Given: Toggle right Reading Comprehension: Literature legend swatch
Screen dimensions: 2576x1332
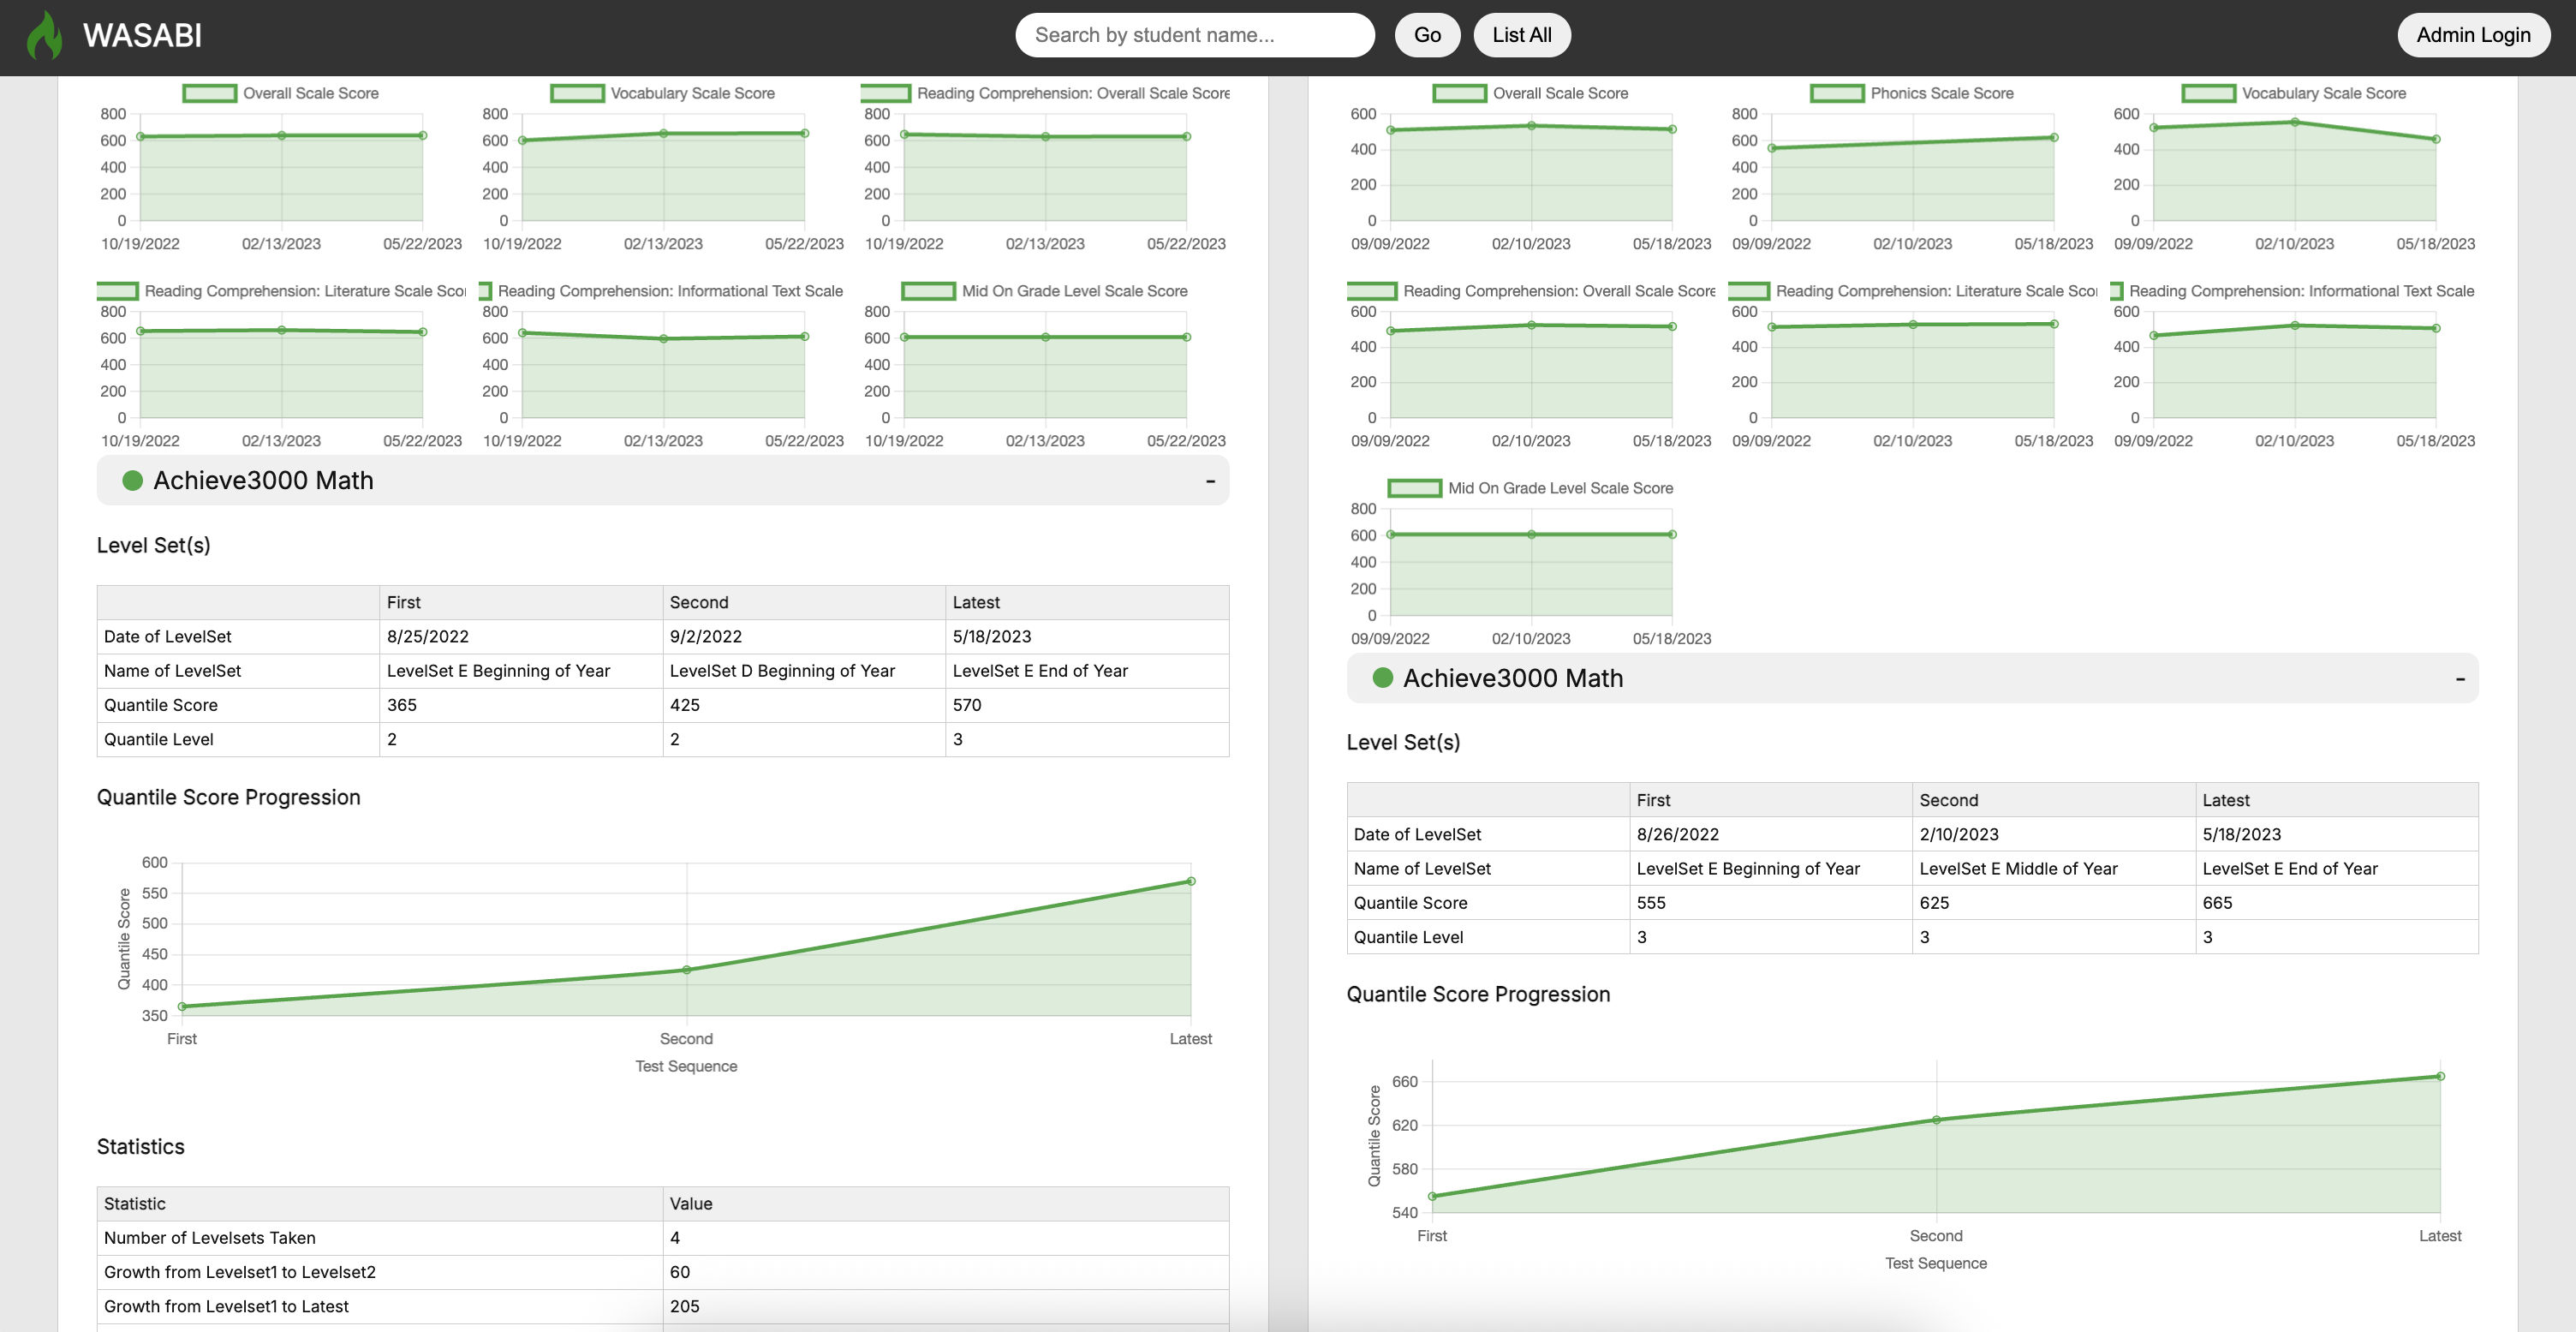Looking at the screenshot, I should coord(1749,291).
